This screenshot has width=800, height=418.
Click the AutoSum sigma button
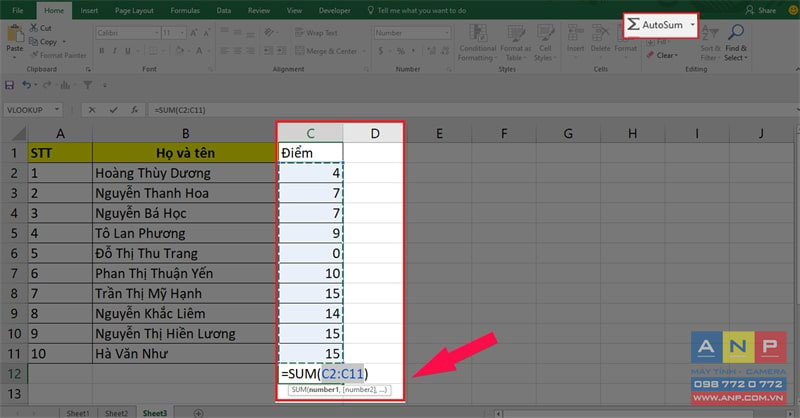(655, 24)
